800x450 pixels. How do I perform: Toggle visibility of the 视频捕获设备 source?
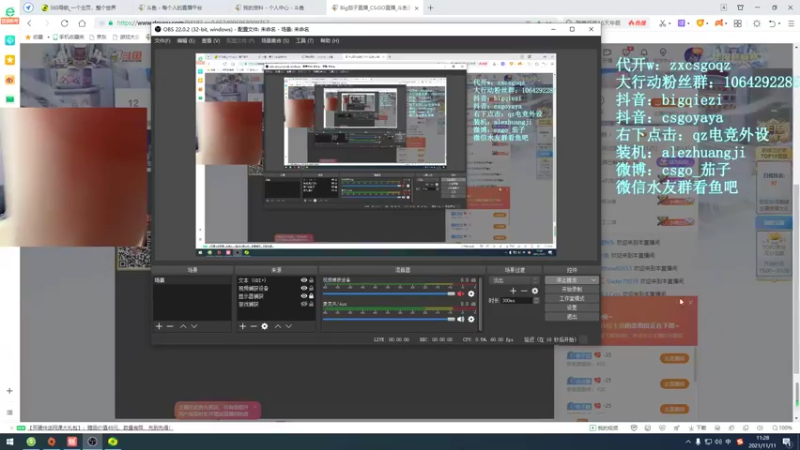click(x=304, y=288)
